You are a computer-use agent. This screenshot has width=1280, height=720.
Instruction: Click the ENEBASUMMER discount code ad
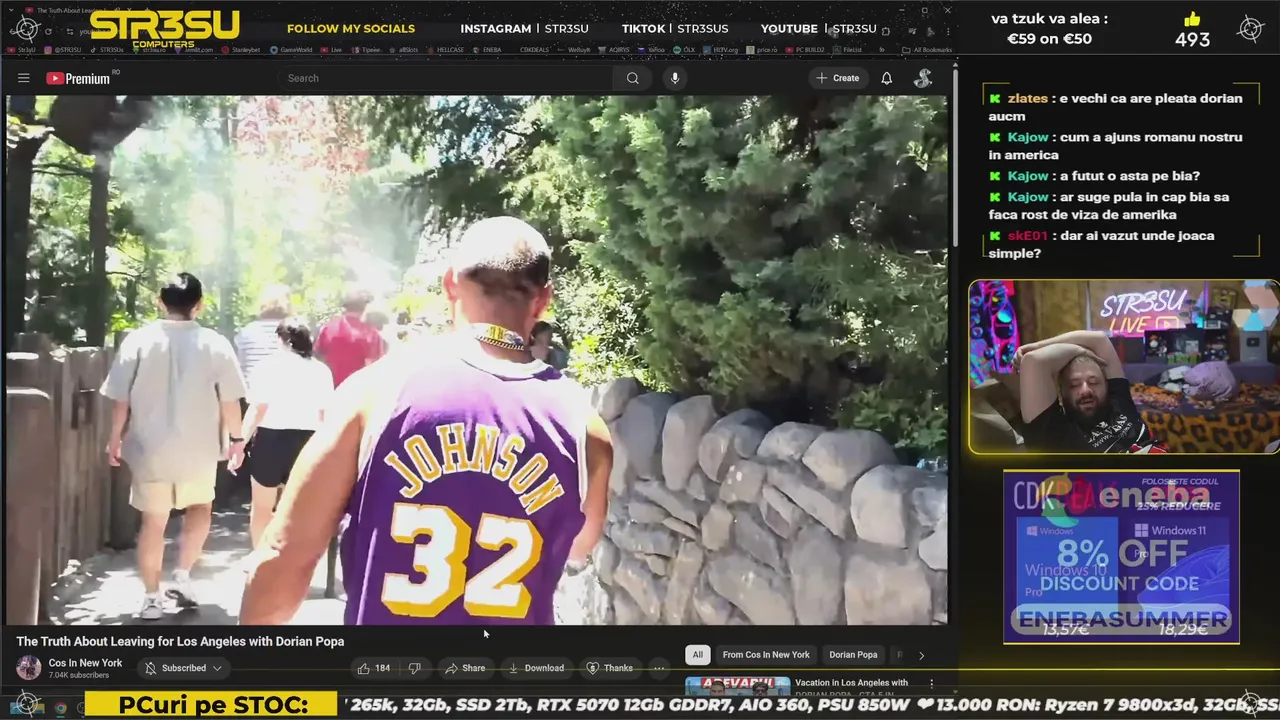pyautogui.click(x=1121, y=557)
